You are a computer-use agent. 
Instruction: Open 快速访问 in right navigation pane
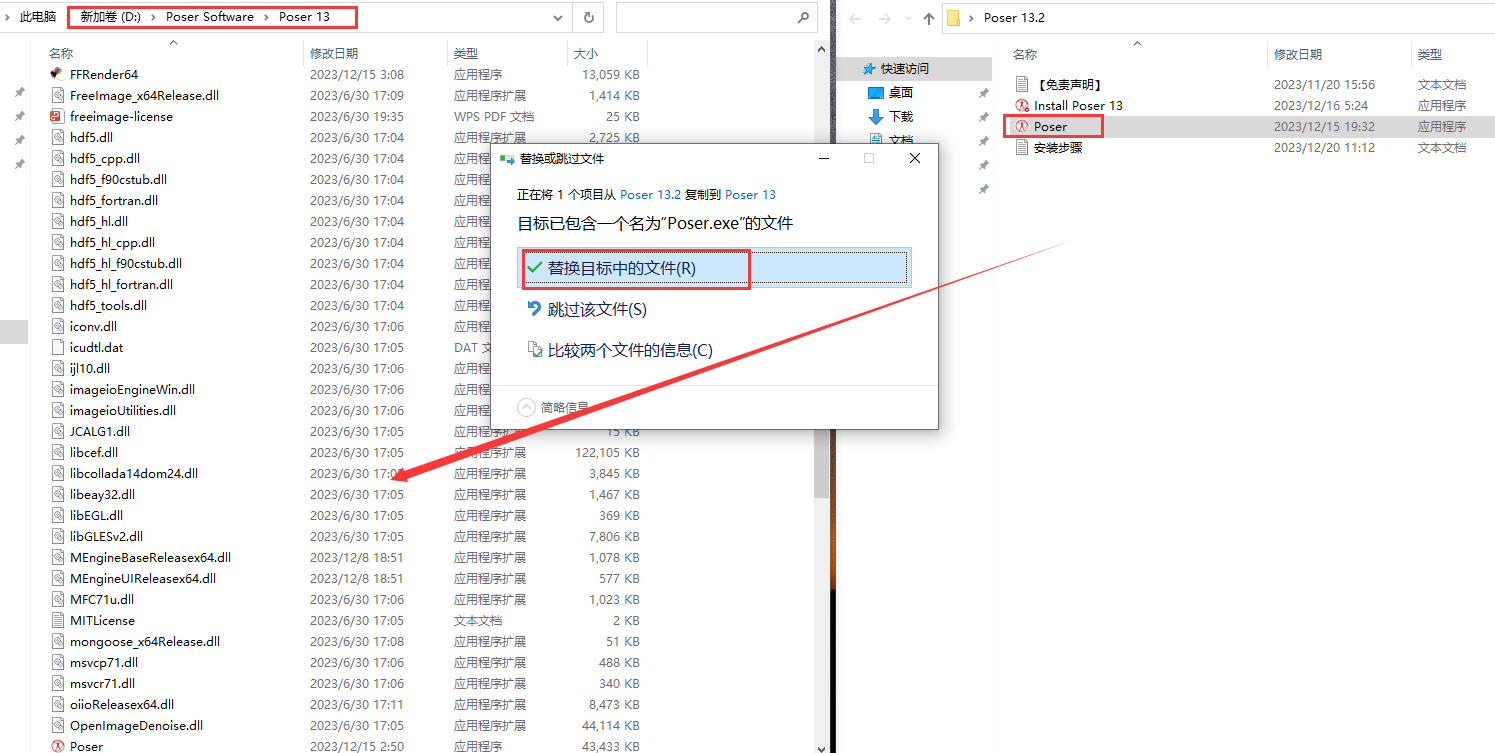[904, 68]
